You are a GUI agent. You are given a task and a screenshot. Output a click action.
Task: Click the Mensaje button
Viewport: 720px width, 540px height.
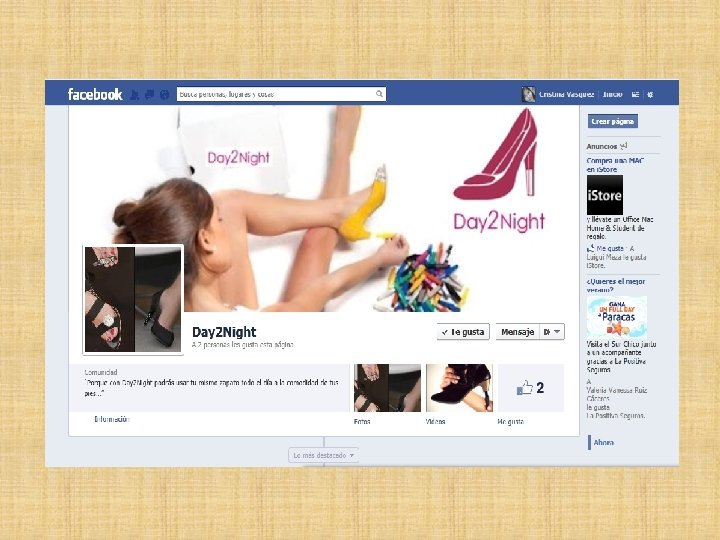(x=518, y=332)
